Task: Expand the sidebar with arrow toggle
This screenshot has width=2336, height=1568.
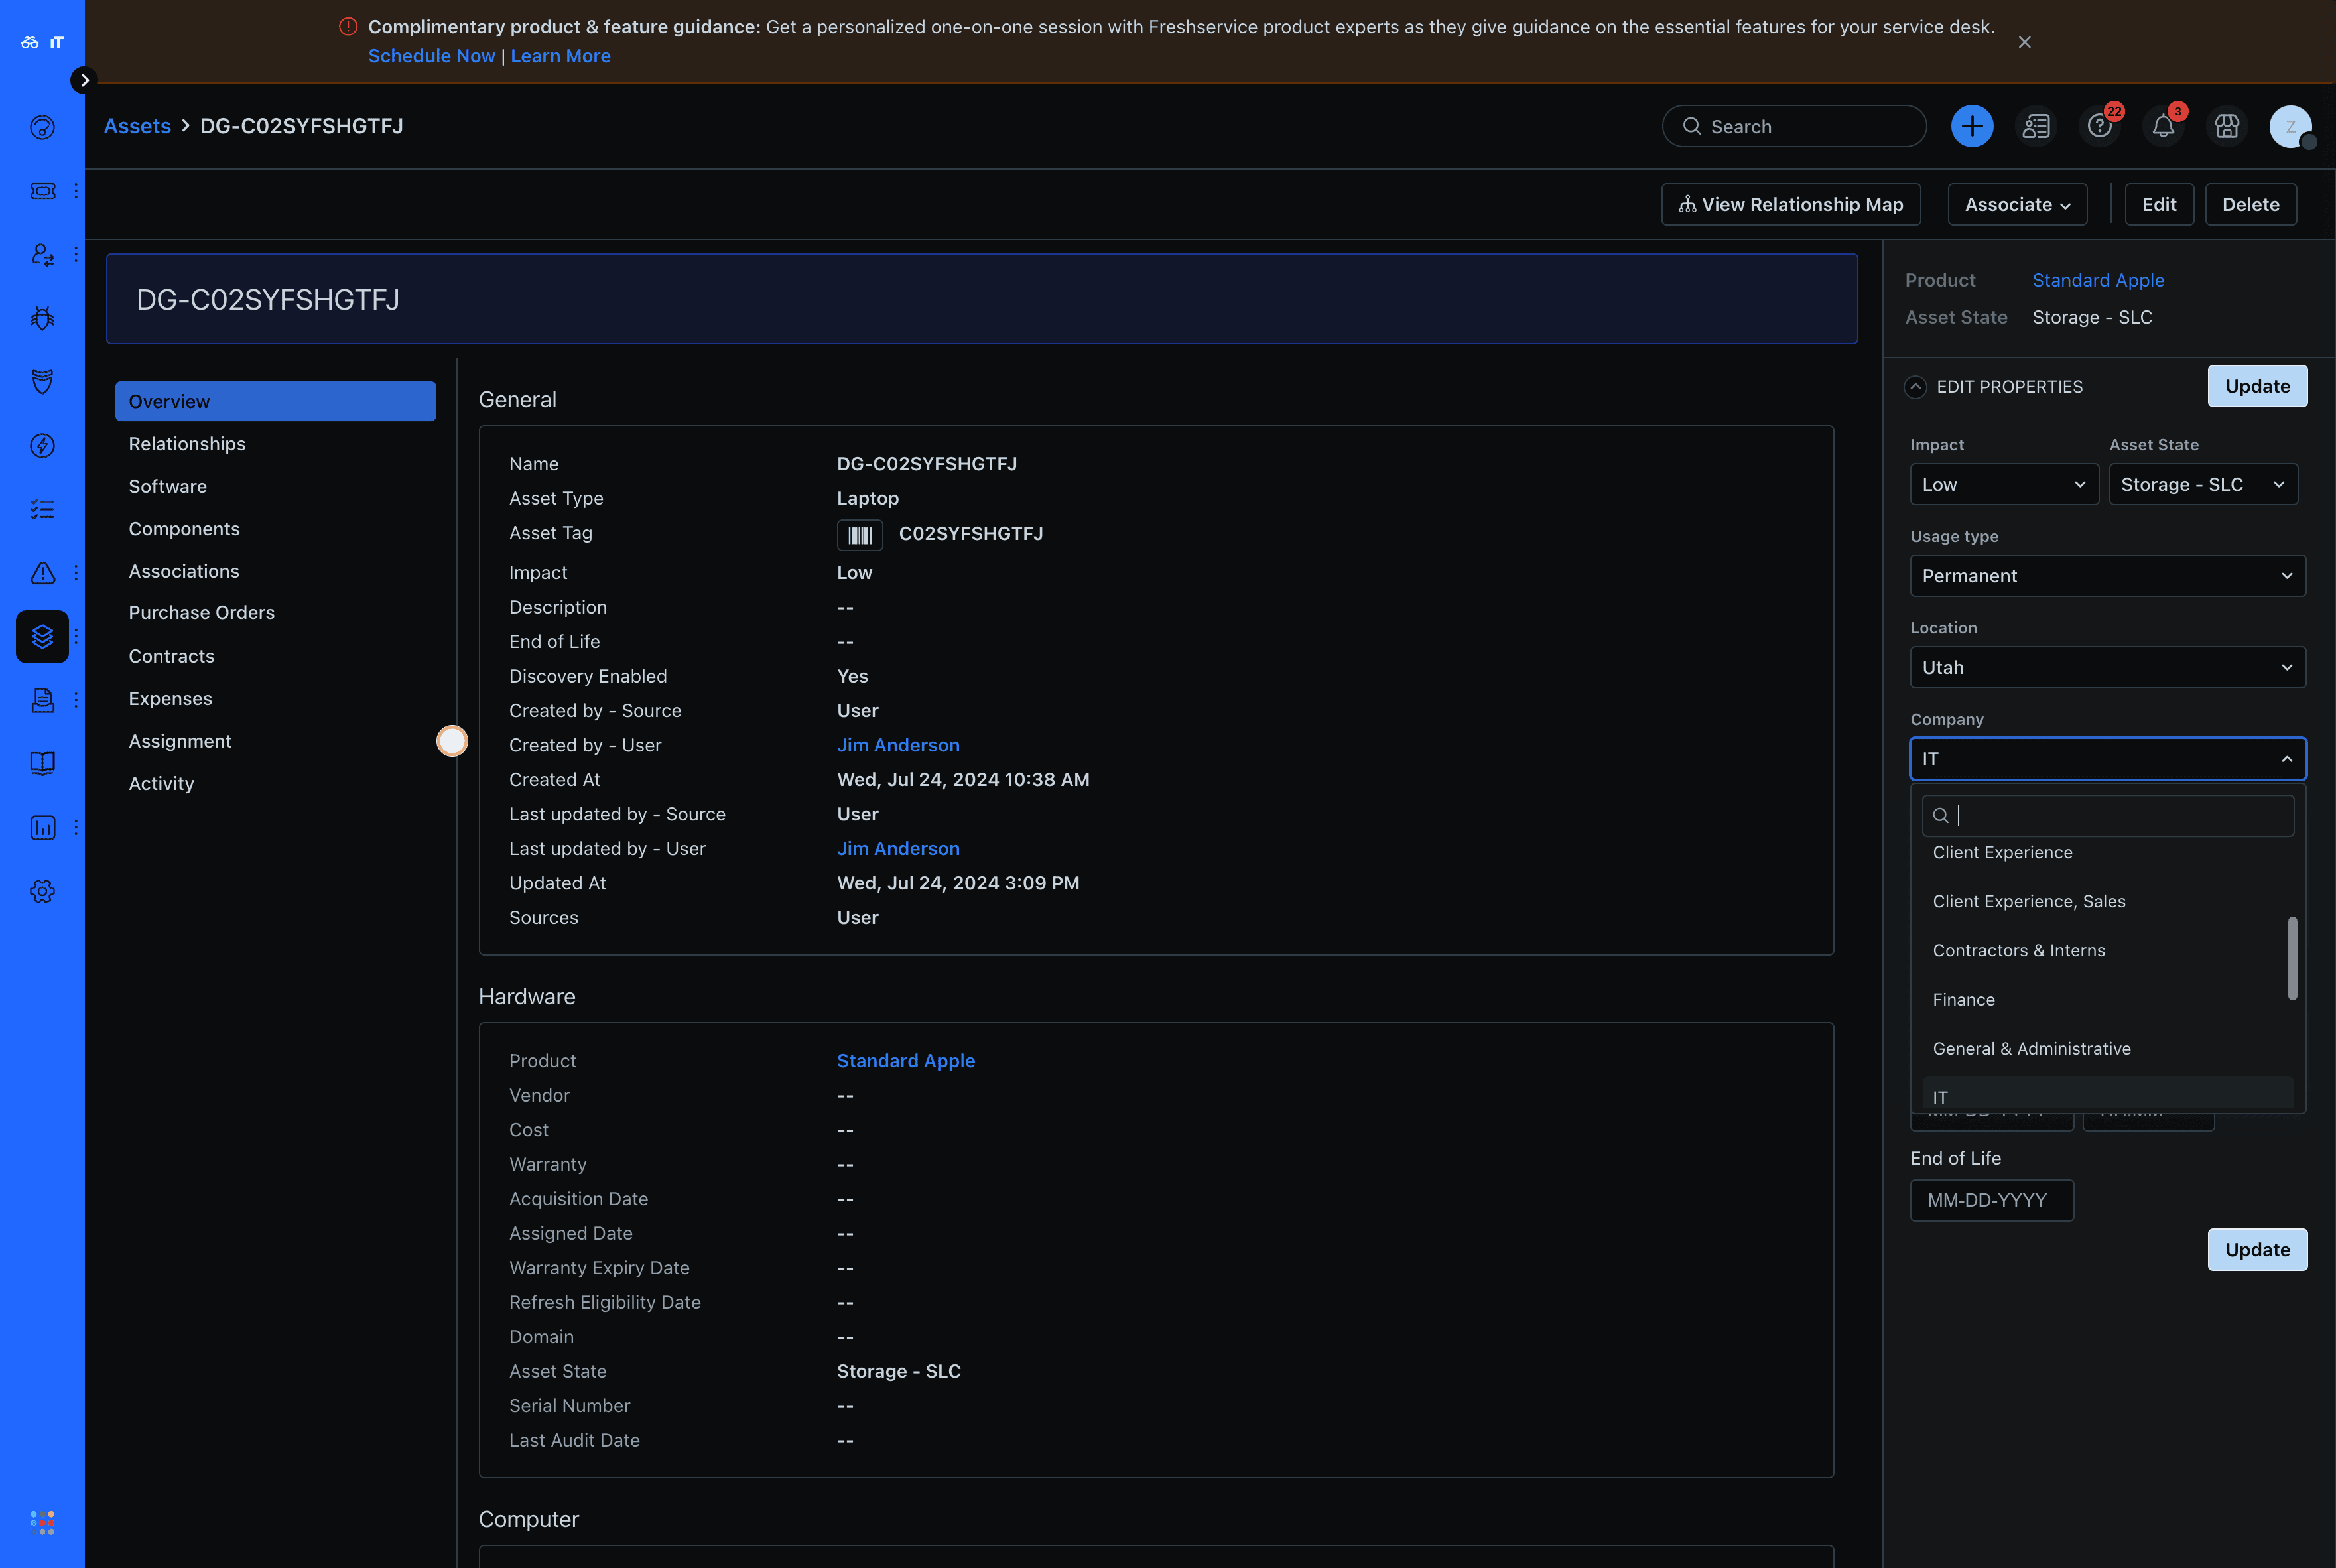Action: click(x=84, y=80)
